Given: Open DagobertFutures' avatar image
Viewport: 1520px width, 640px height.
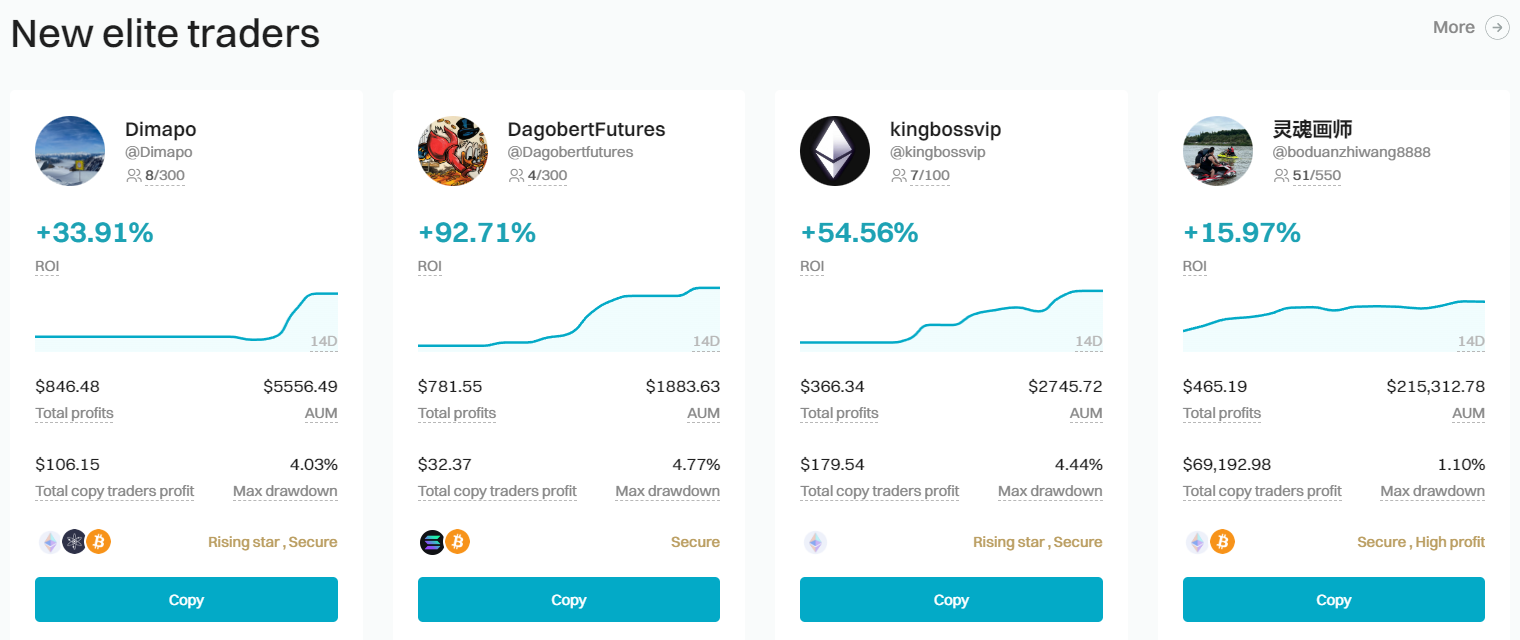Looking at the screenshot, I should [x=453, y=151].
